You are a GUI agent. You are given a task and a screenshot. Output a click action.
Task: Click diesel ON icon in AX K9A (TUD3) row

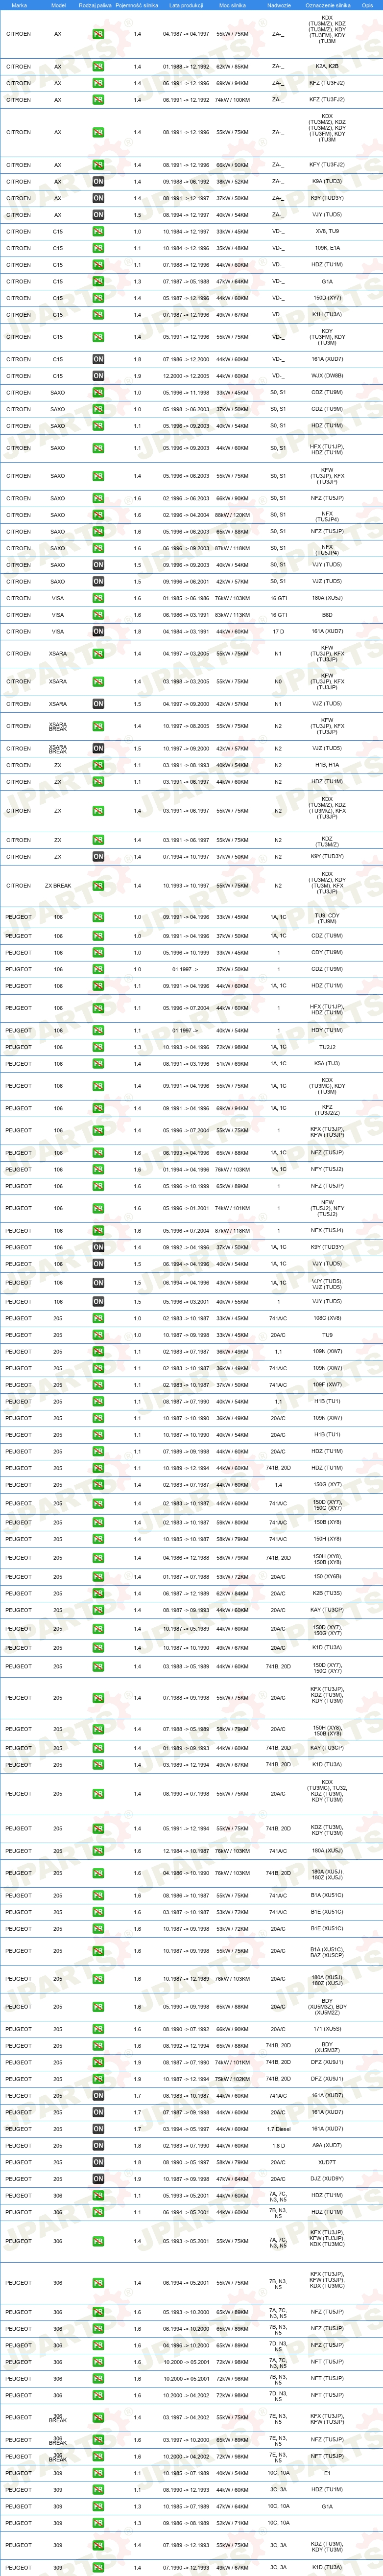(x=98, y=182)
